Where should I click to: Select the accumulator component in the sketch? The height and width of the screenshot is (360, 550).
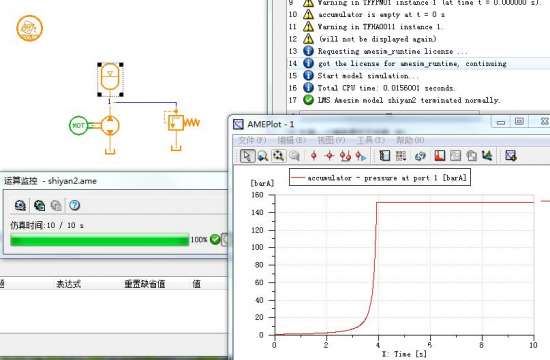pos(110,79)
